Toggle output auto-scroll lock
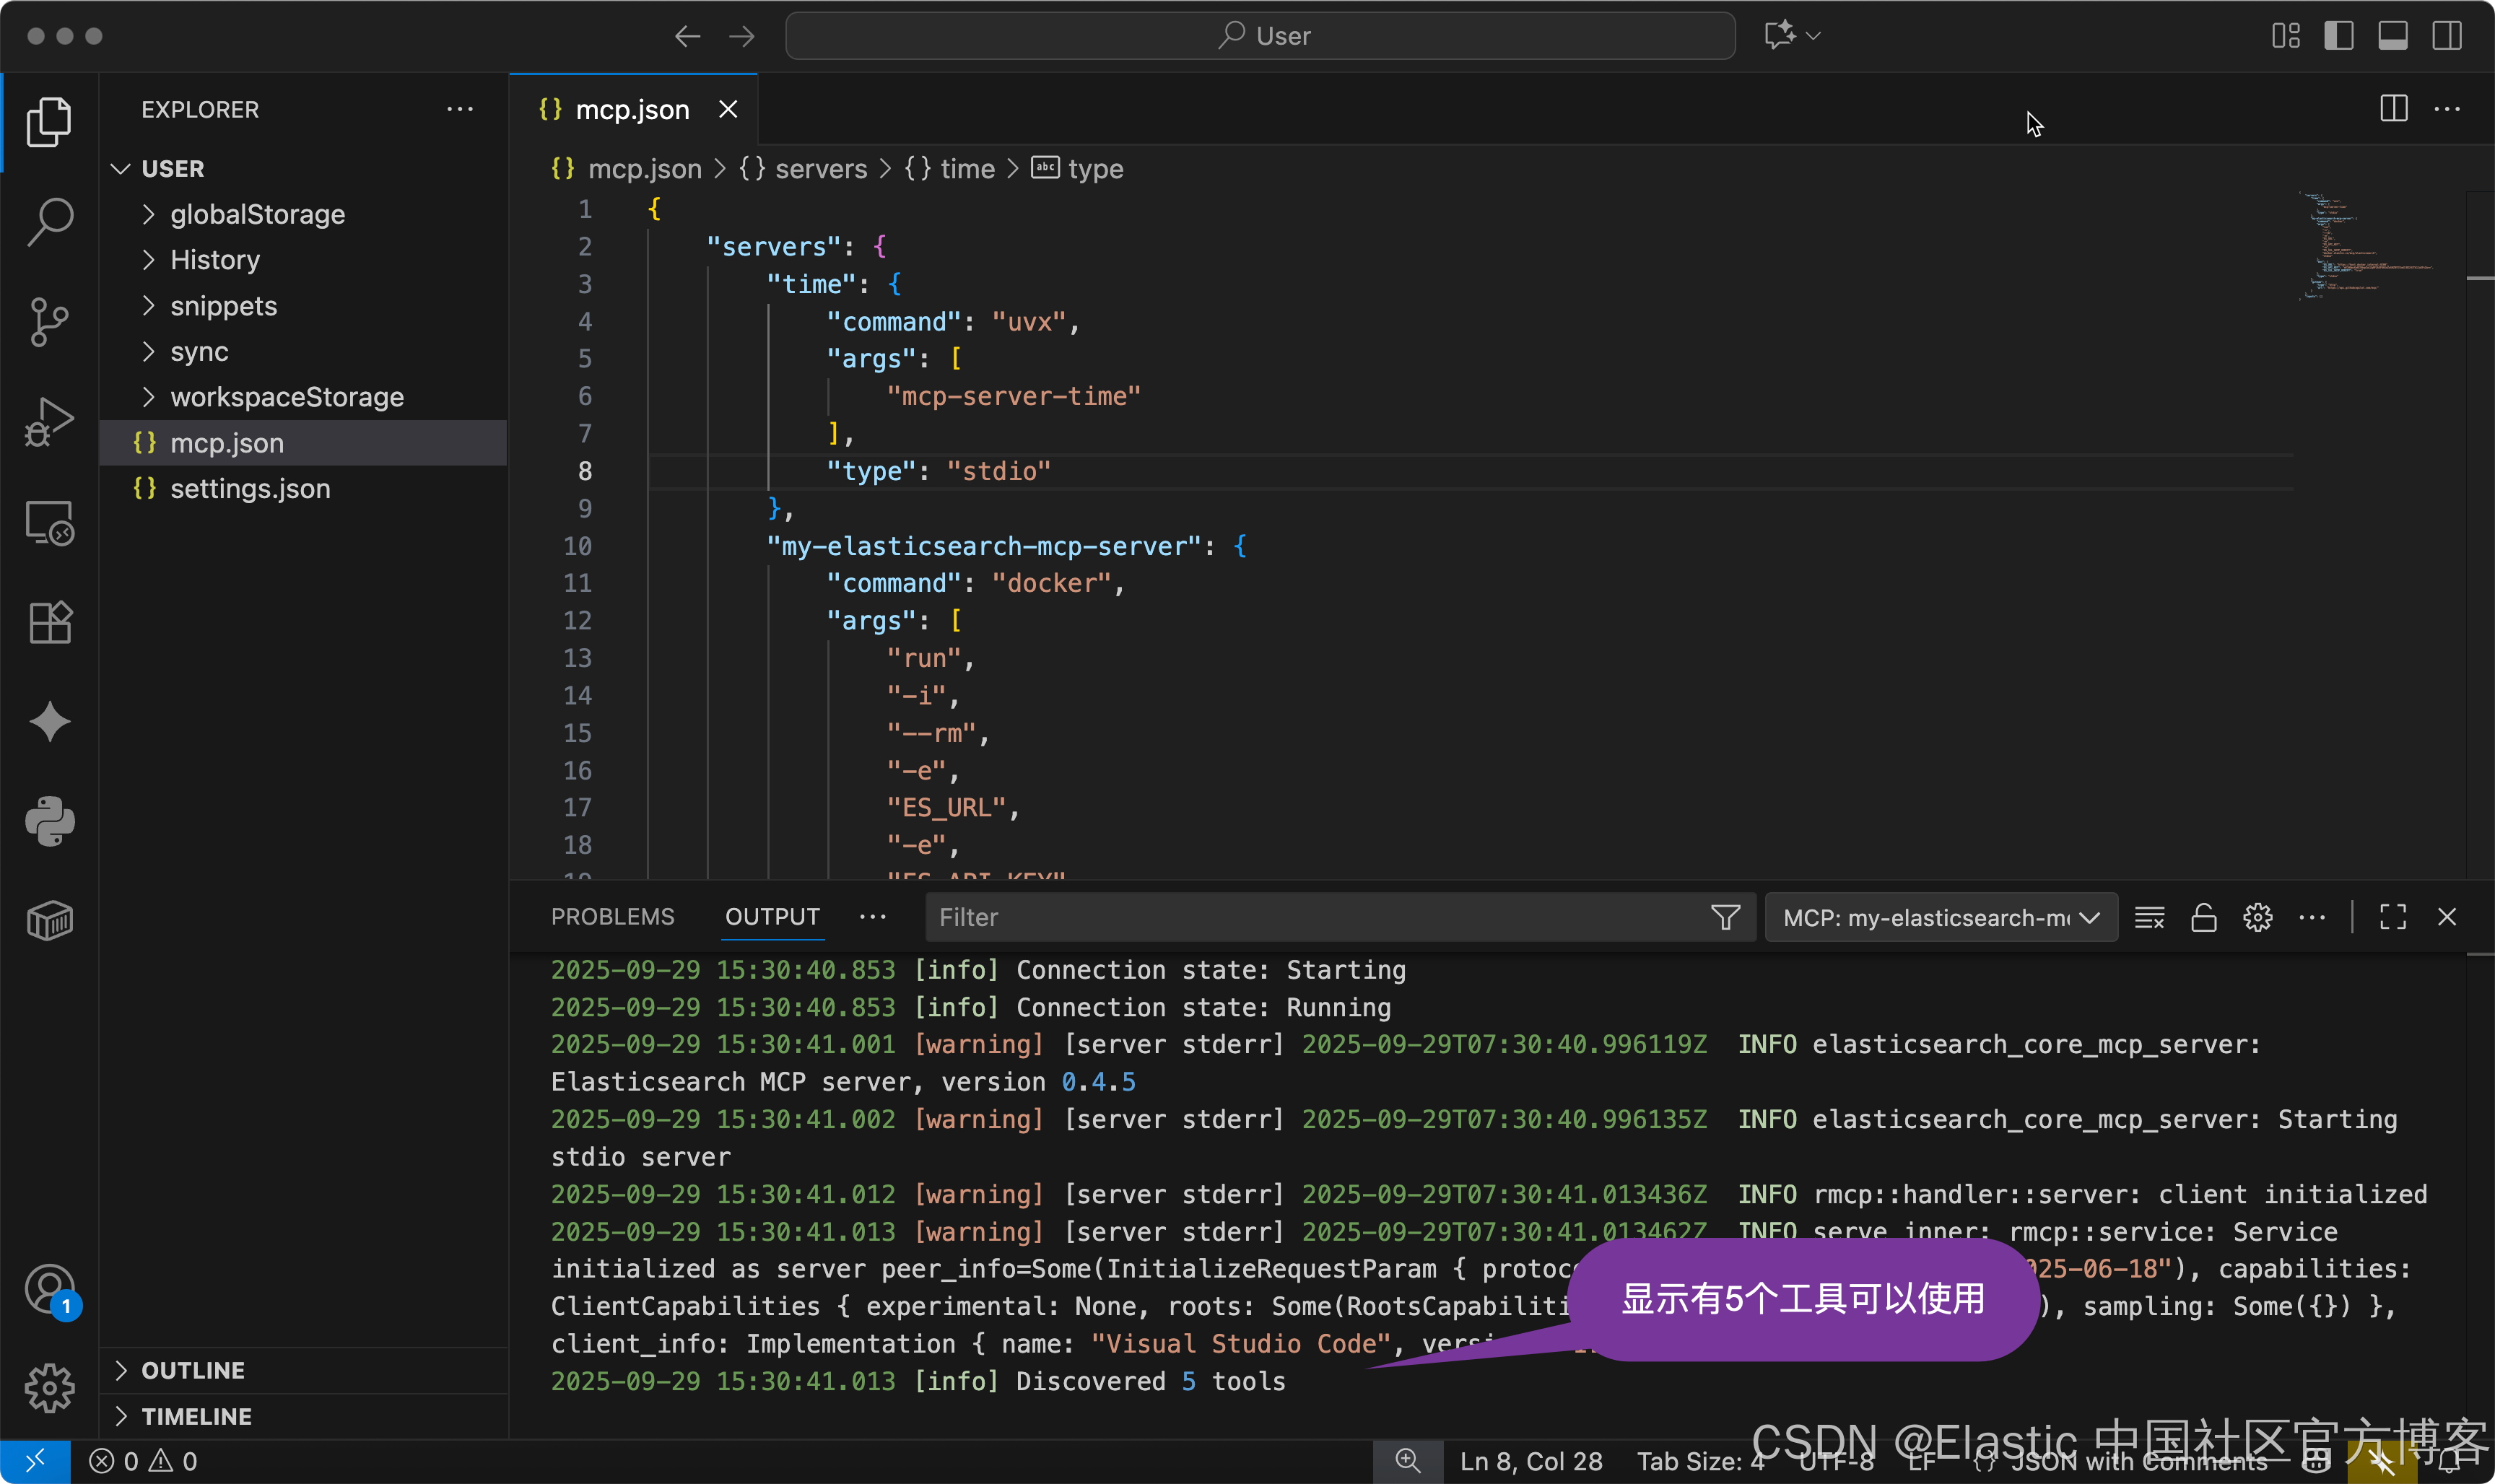Viewport: 2495px width, 1484px height. 2204,918
